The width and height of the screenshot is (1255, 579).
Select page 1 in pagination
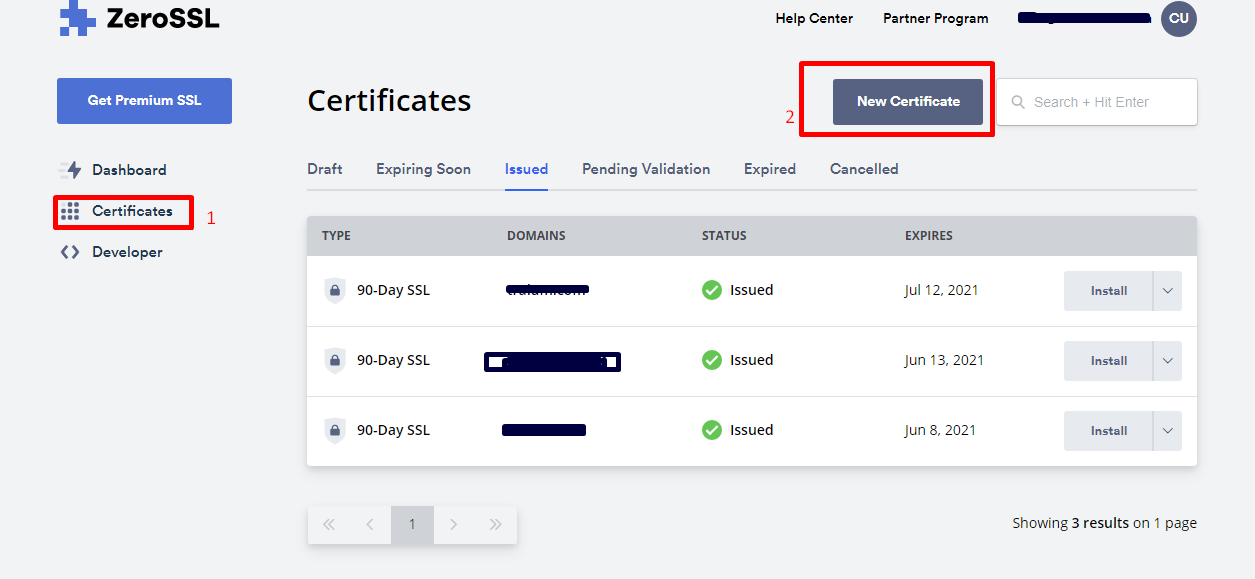[x=412, y=525]
